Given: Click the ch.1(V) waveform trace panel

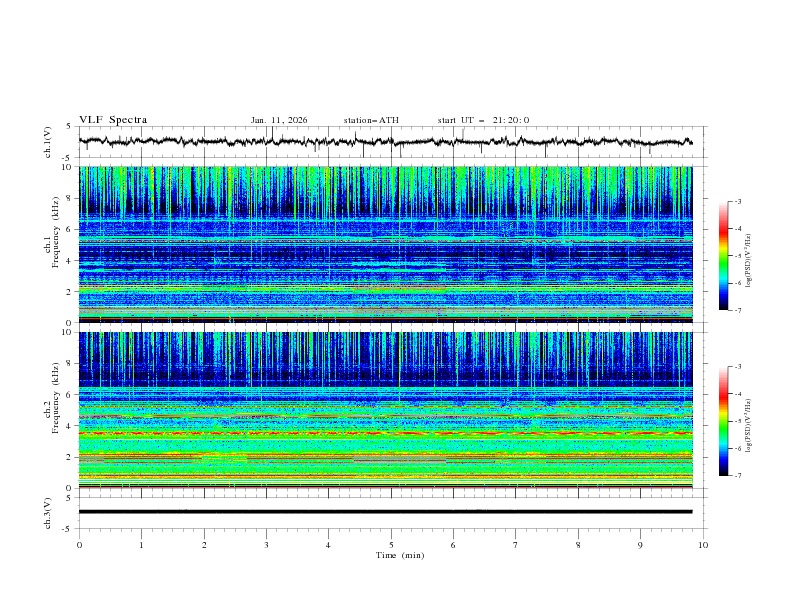Looking at the screenshot, I should click(x=390, y=142).
